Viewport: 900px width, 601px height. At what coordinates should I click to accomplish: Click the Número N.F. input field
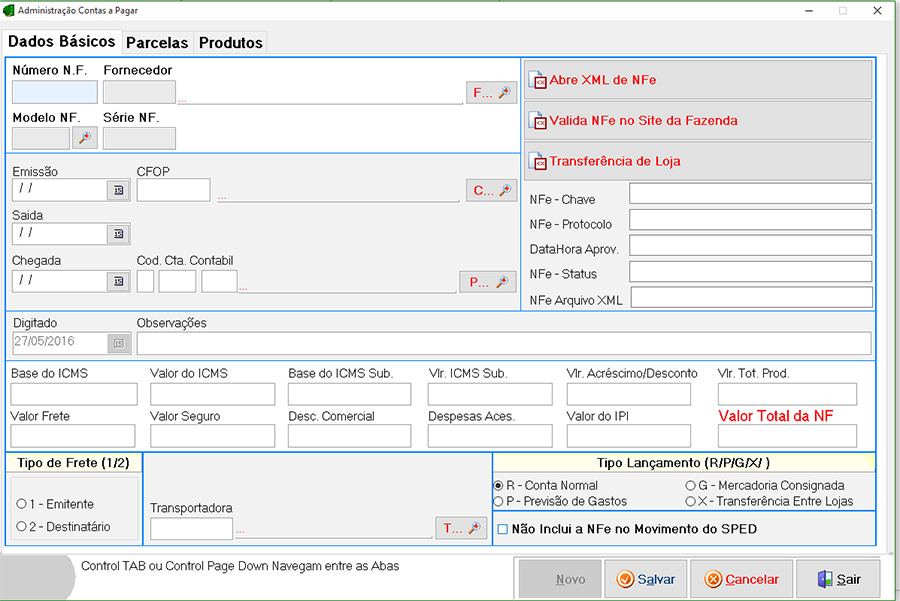tap(55, 93)
